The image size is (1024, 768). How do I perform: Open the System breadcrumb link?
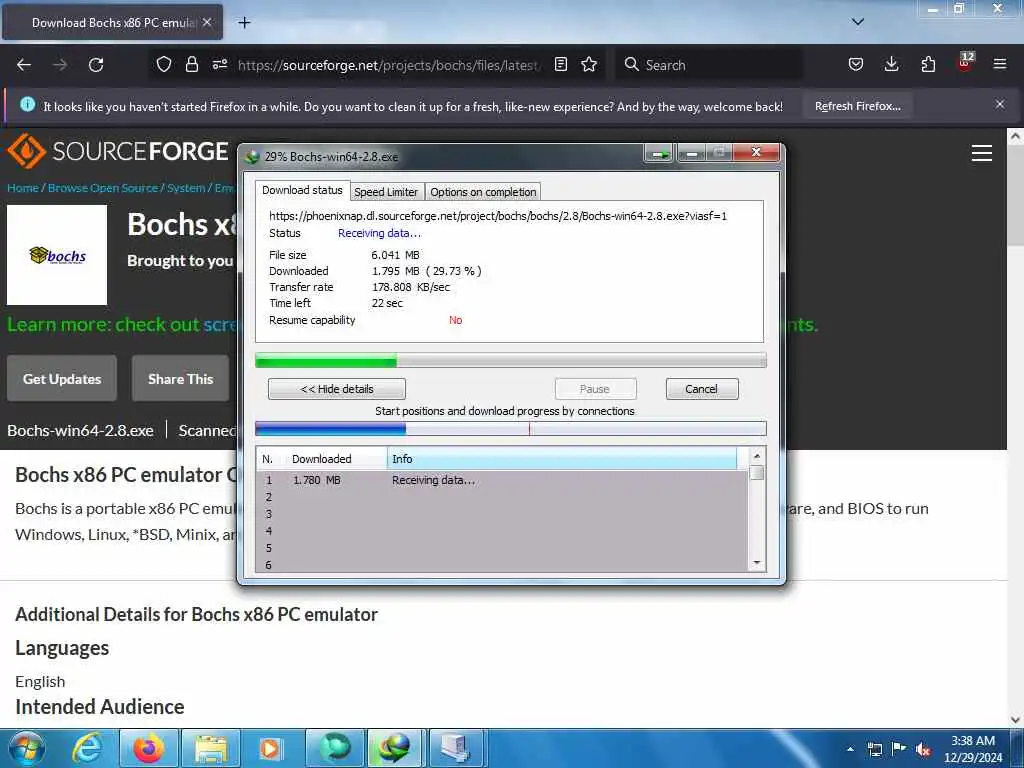tap(186, 188)
